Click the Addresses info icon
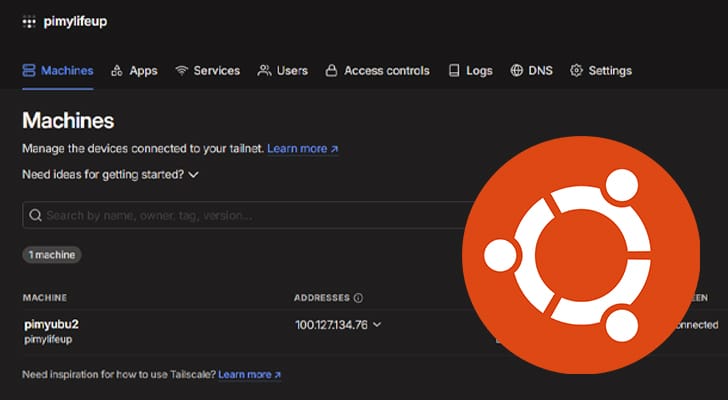 [x=358, y=298]
